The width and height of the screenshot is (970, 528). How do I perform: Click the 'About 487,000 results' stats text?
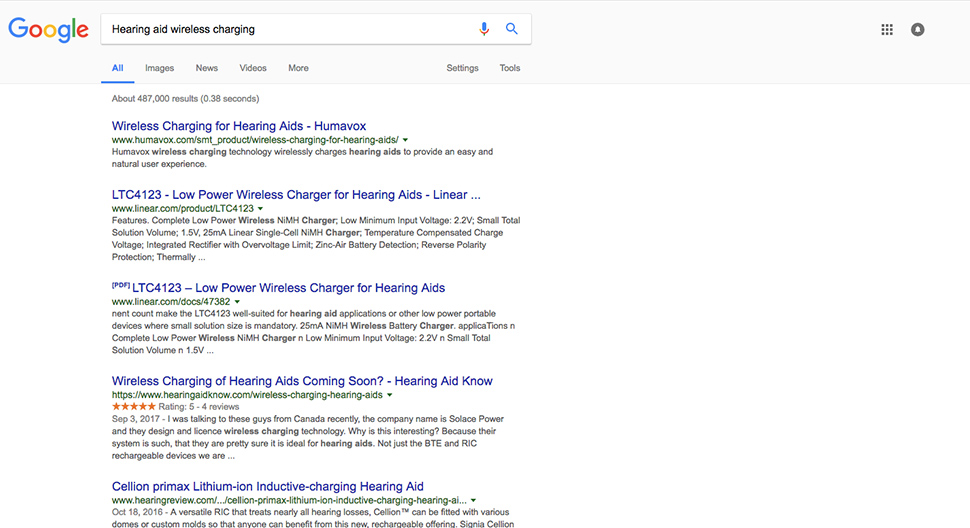186,98
